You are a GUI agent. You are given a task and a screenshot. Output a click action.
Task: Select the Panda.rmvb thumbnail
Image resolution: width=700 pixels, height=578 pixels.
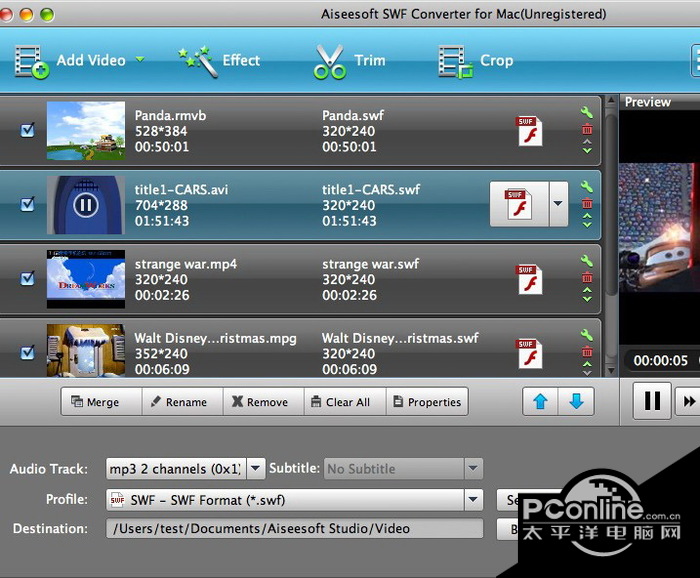point(86,131)
